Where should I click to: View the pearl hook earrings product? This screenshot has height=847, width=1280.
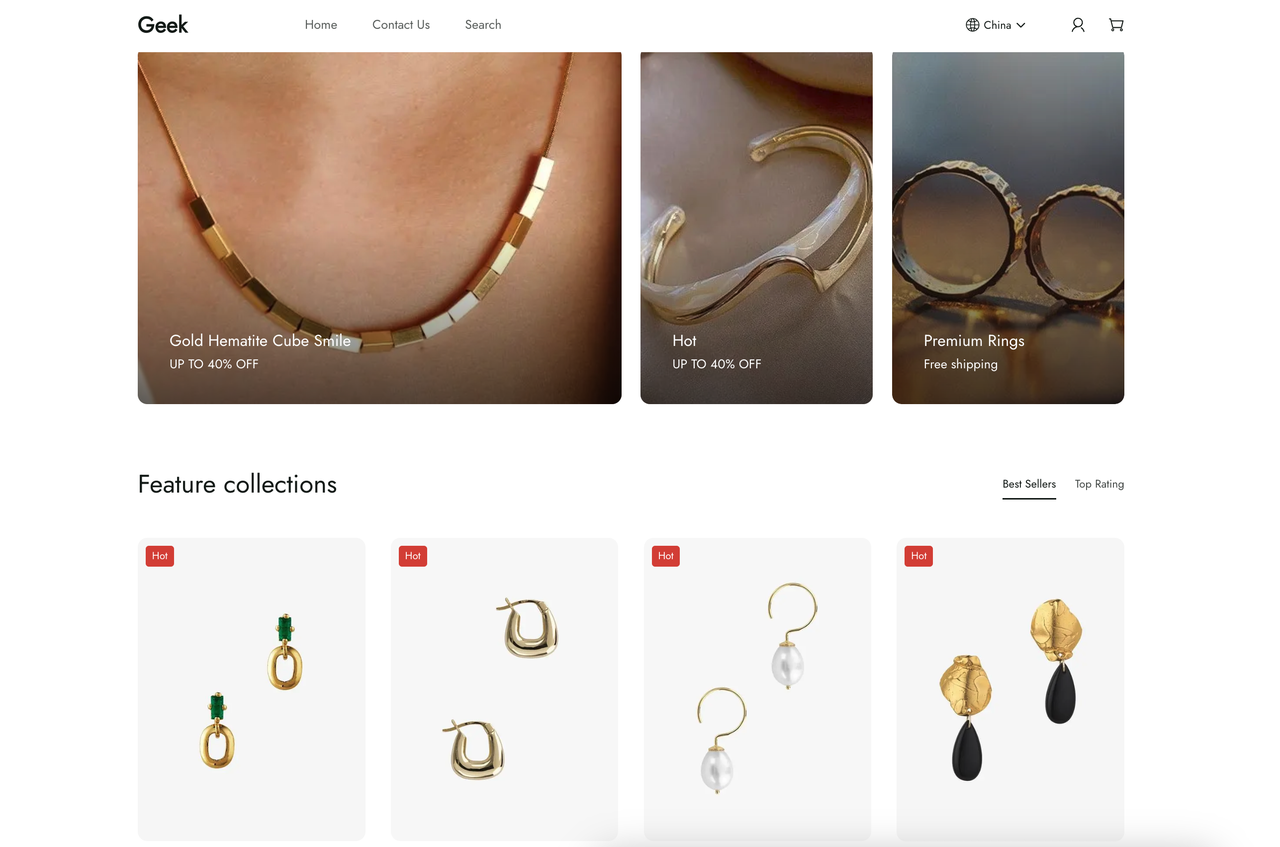[x=757, y=690]
